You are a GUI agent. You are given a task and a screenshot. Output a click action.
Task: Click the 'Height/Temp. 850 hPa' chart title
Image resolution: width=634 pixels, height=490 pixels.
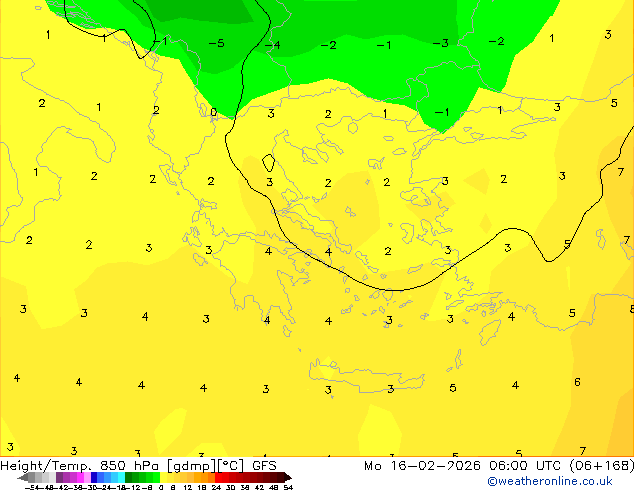click(x=80, y=466)
